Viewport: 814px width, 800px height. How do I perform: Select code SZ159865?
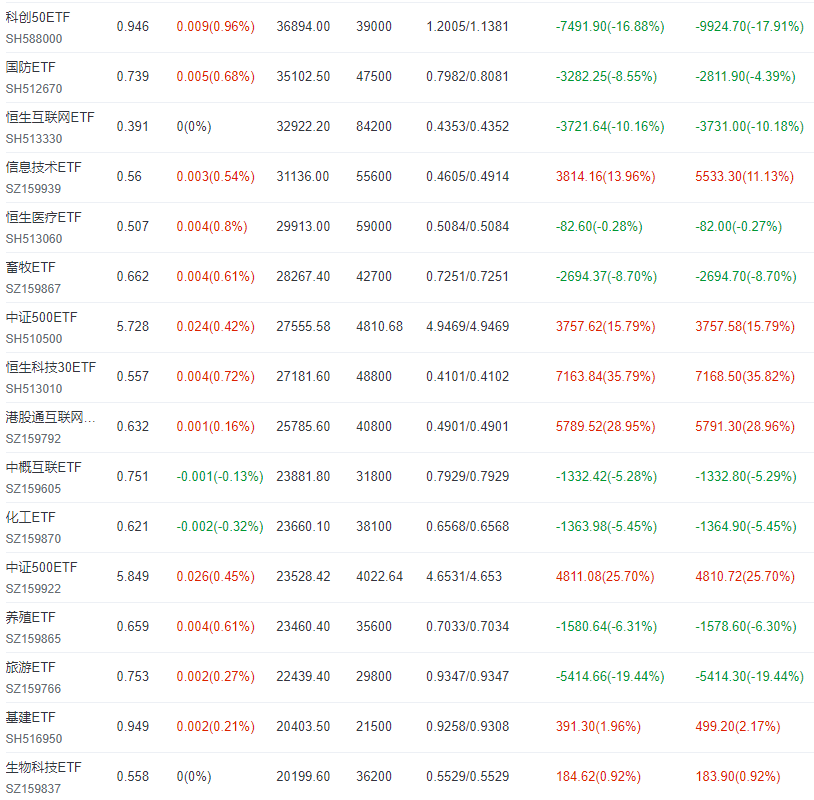tap(33, 639)
